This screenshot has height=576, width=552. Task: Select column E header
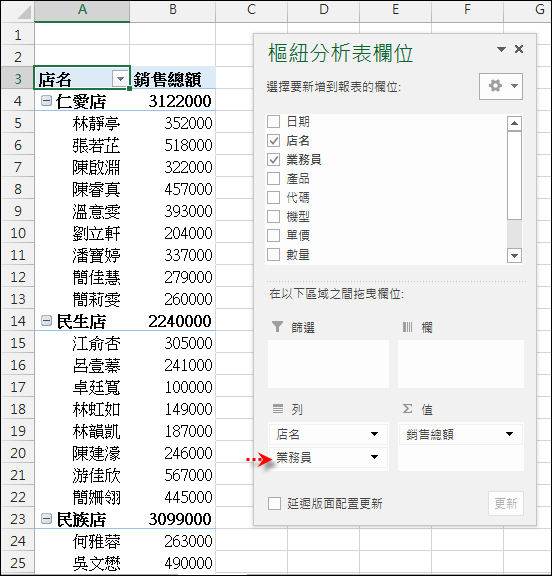396,11
